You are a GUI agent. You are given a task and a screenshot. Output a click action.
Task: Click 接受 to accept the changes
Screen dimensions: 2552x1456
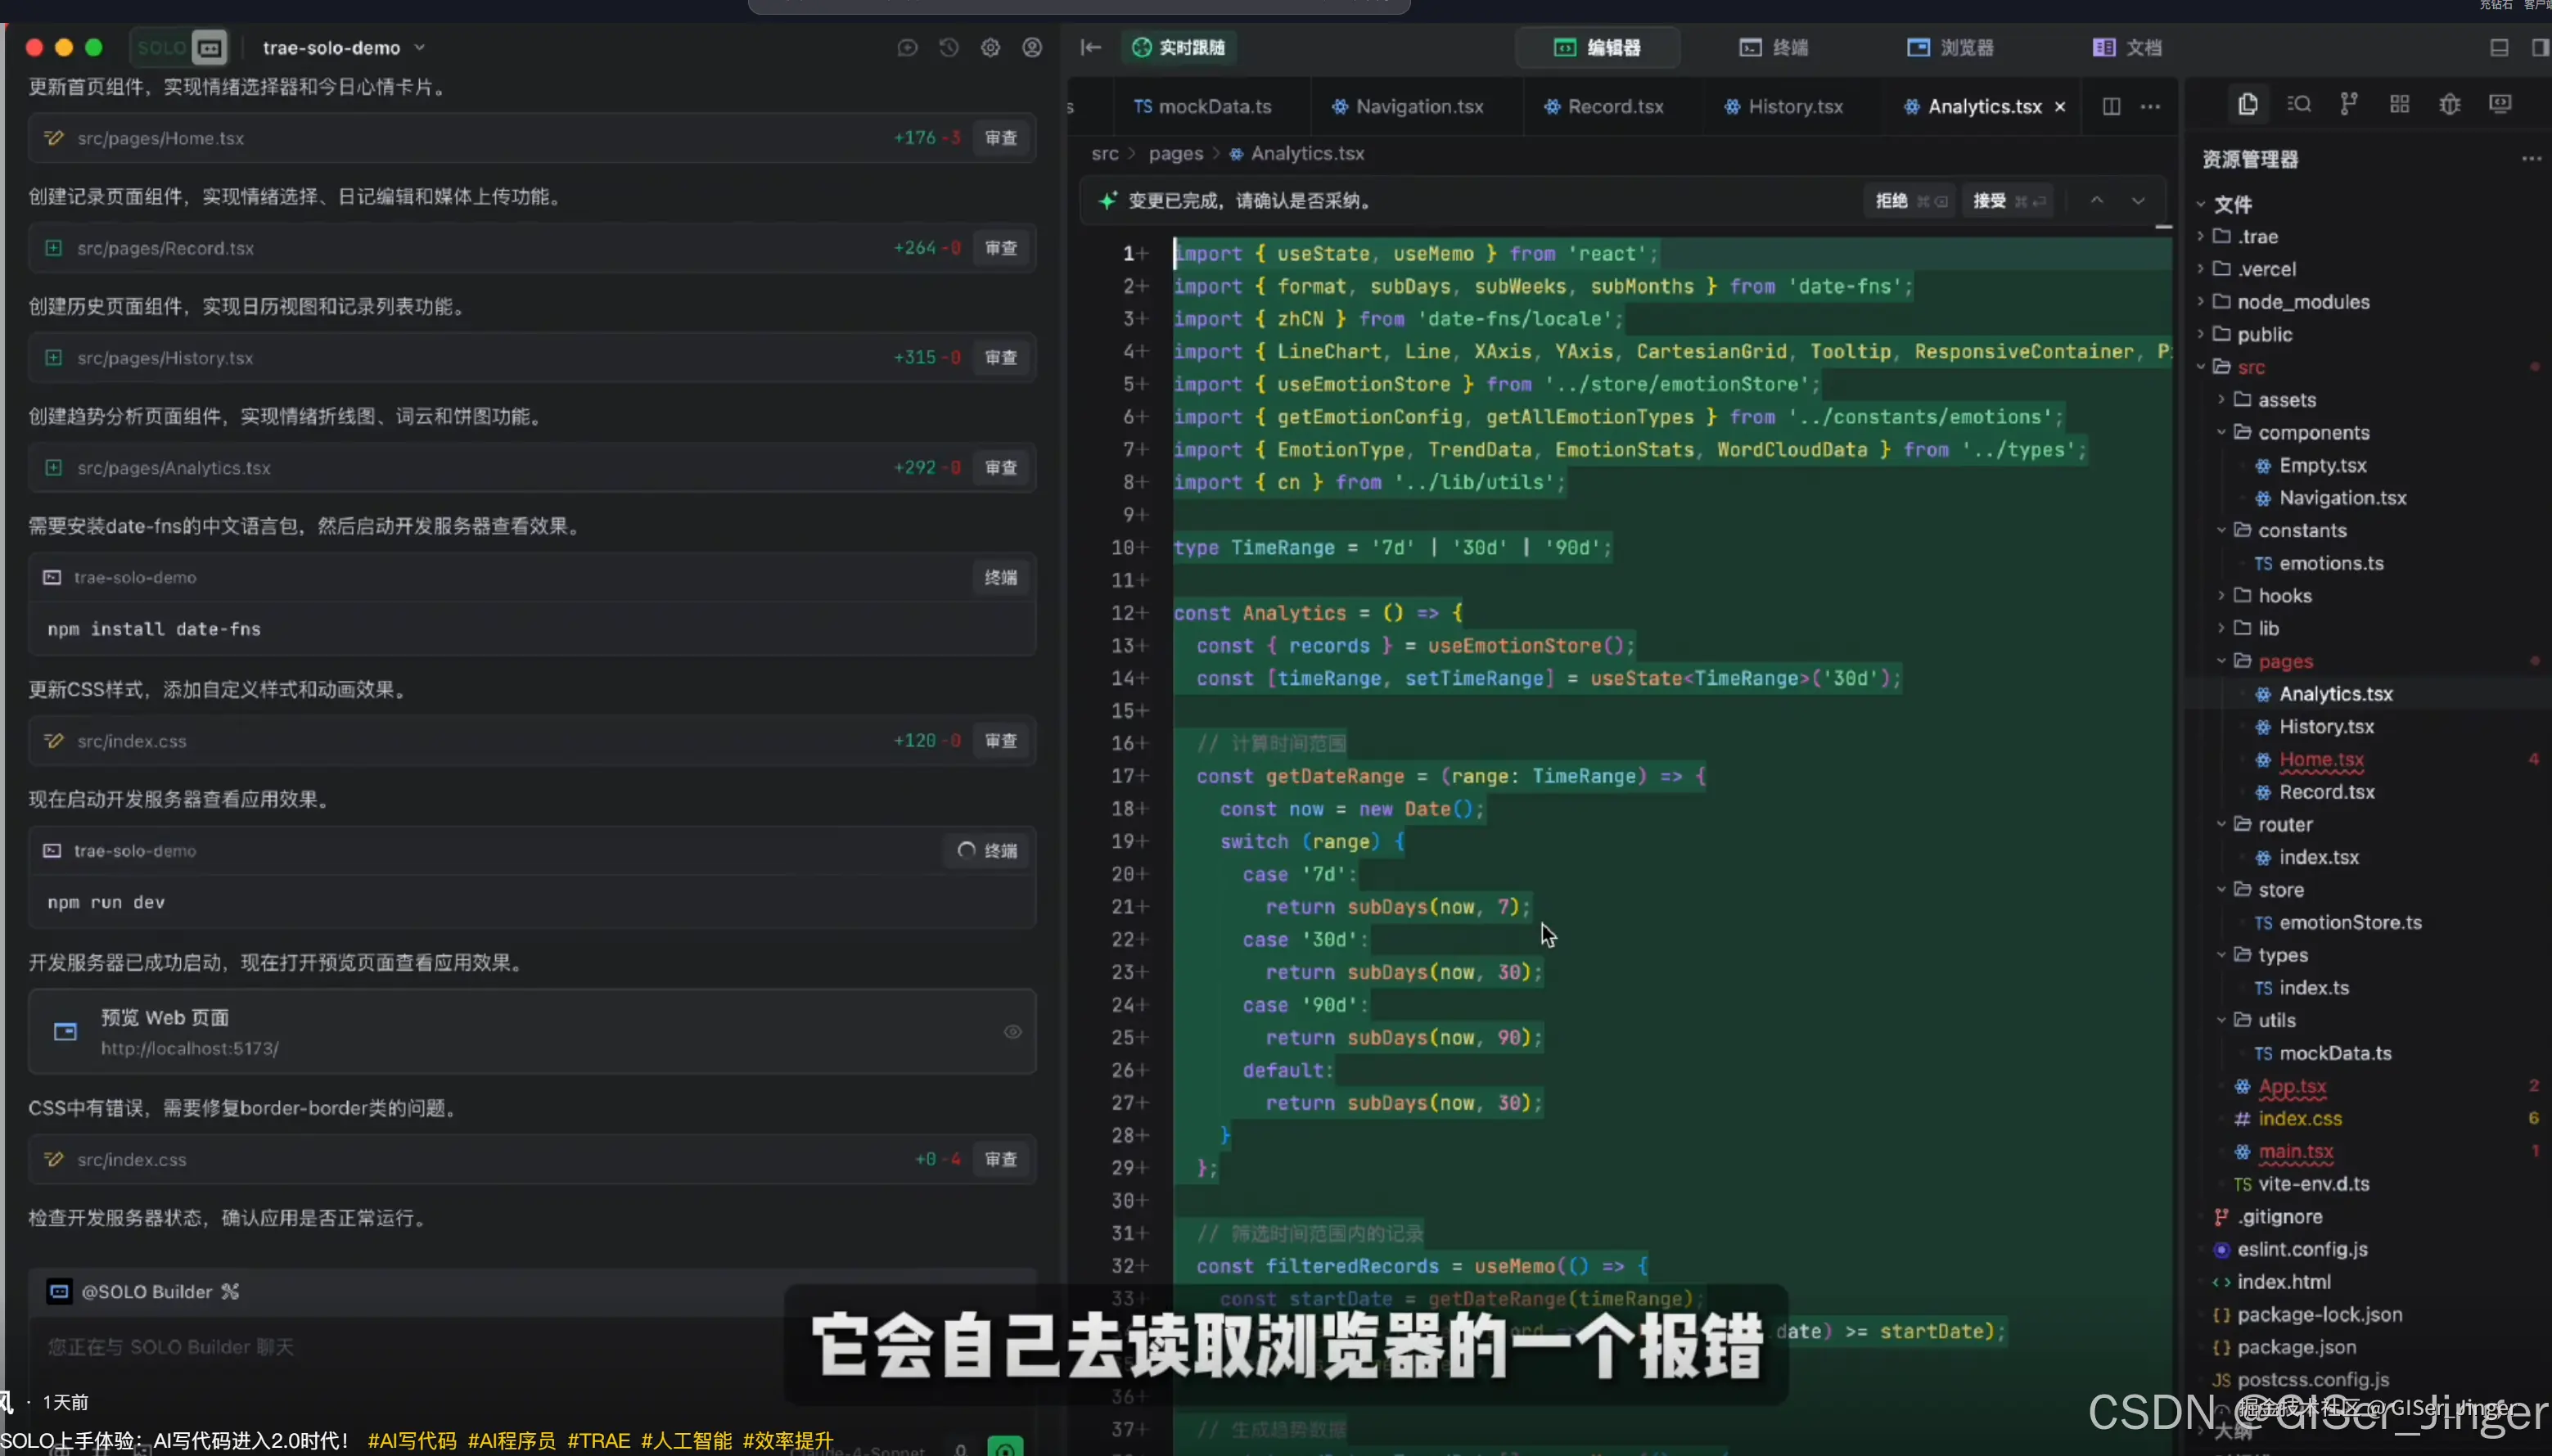[x=1990, y=200]
